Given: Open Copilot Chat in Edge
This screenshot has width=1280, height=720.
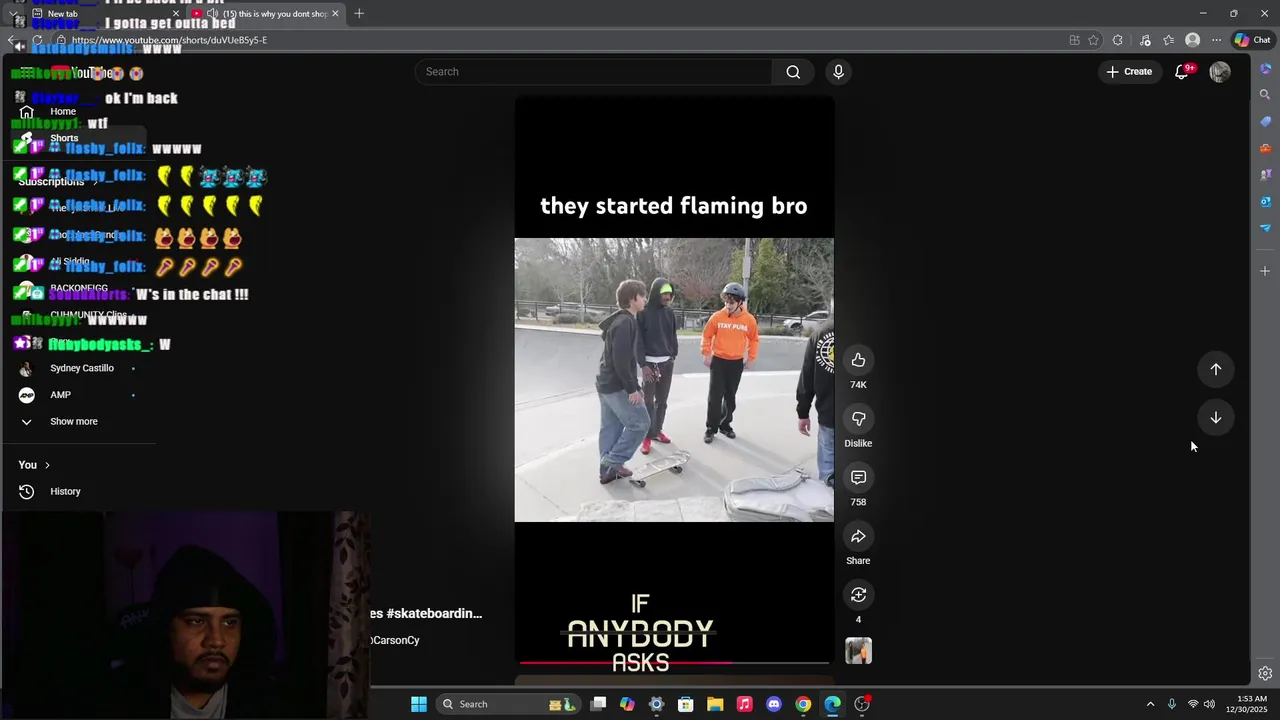Looking at the screenshot, I should click(1252, 40).
